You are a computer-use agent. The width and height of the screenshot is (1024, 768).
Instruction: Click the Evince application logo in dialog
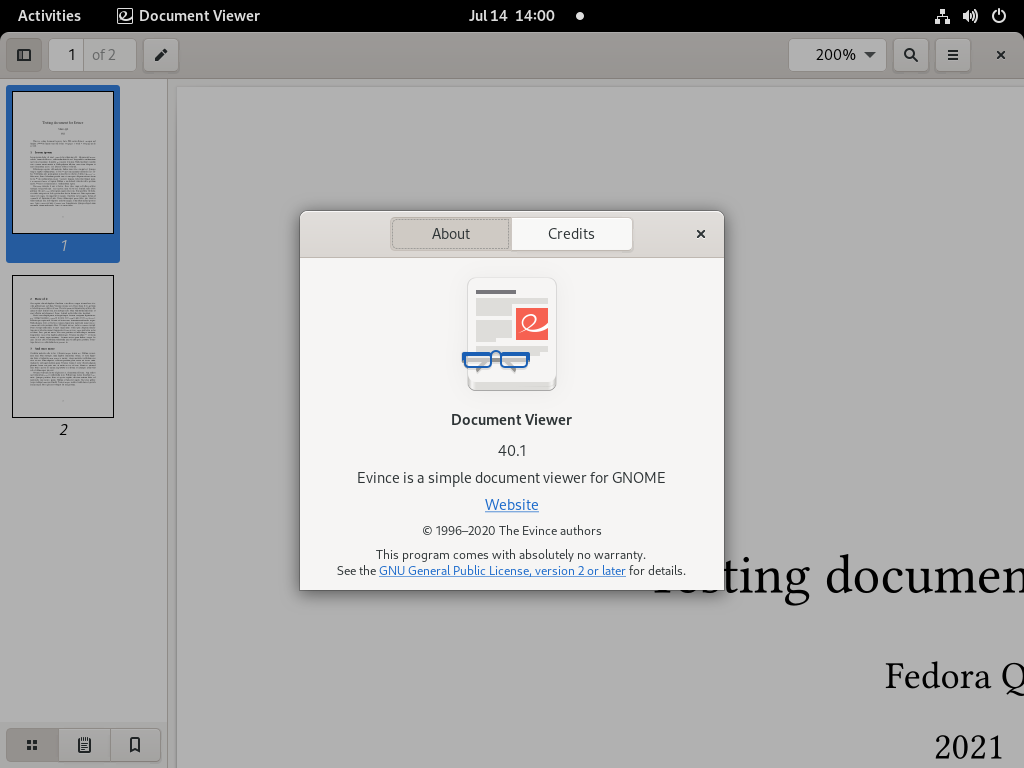tap(511, 334)
